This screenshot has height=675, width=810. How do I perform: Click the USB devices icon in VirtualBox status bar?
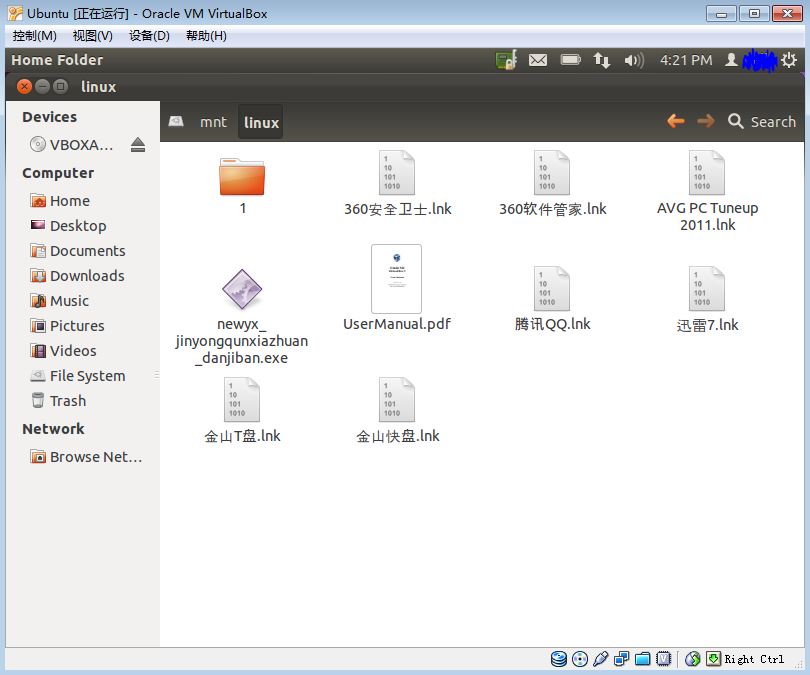pos(601,658)
